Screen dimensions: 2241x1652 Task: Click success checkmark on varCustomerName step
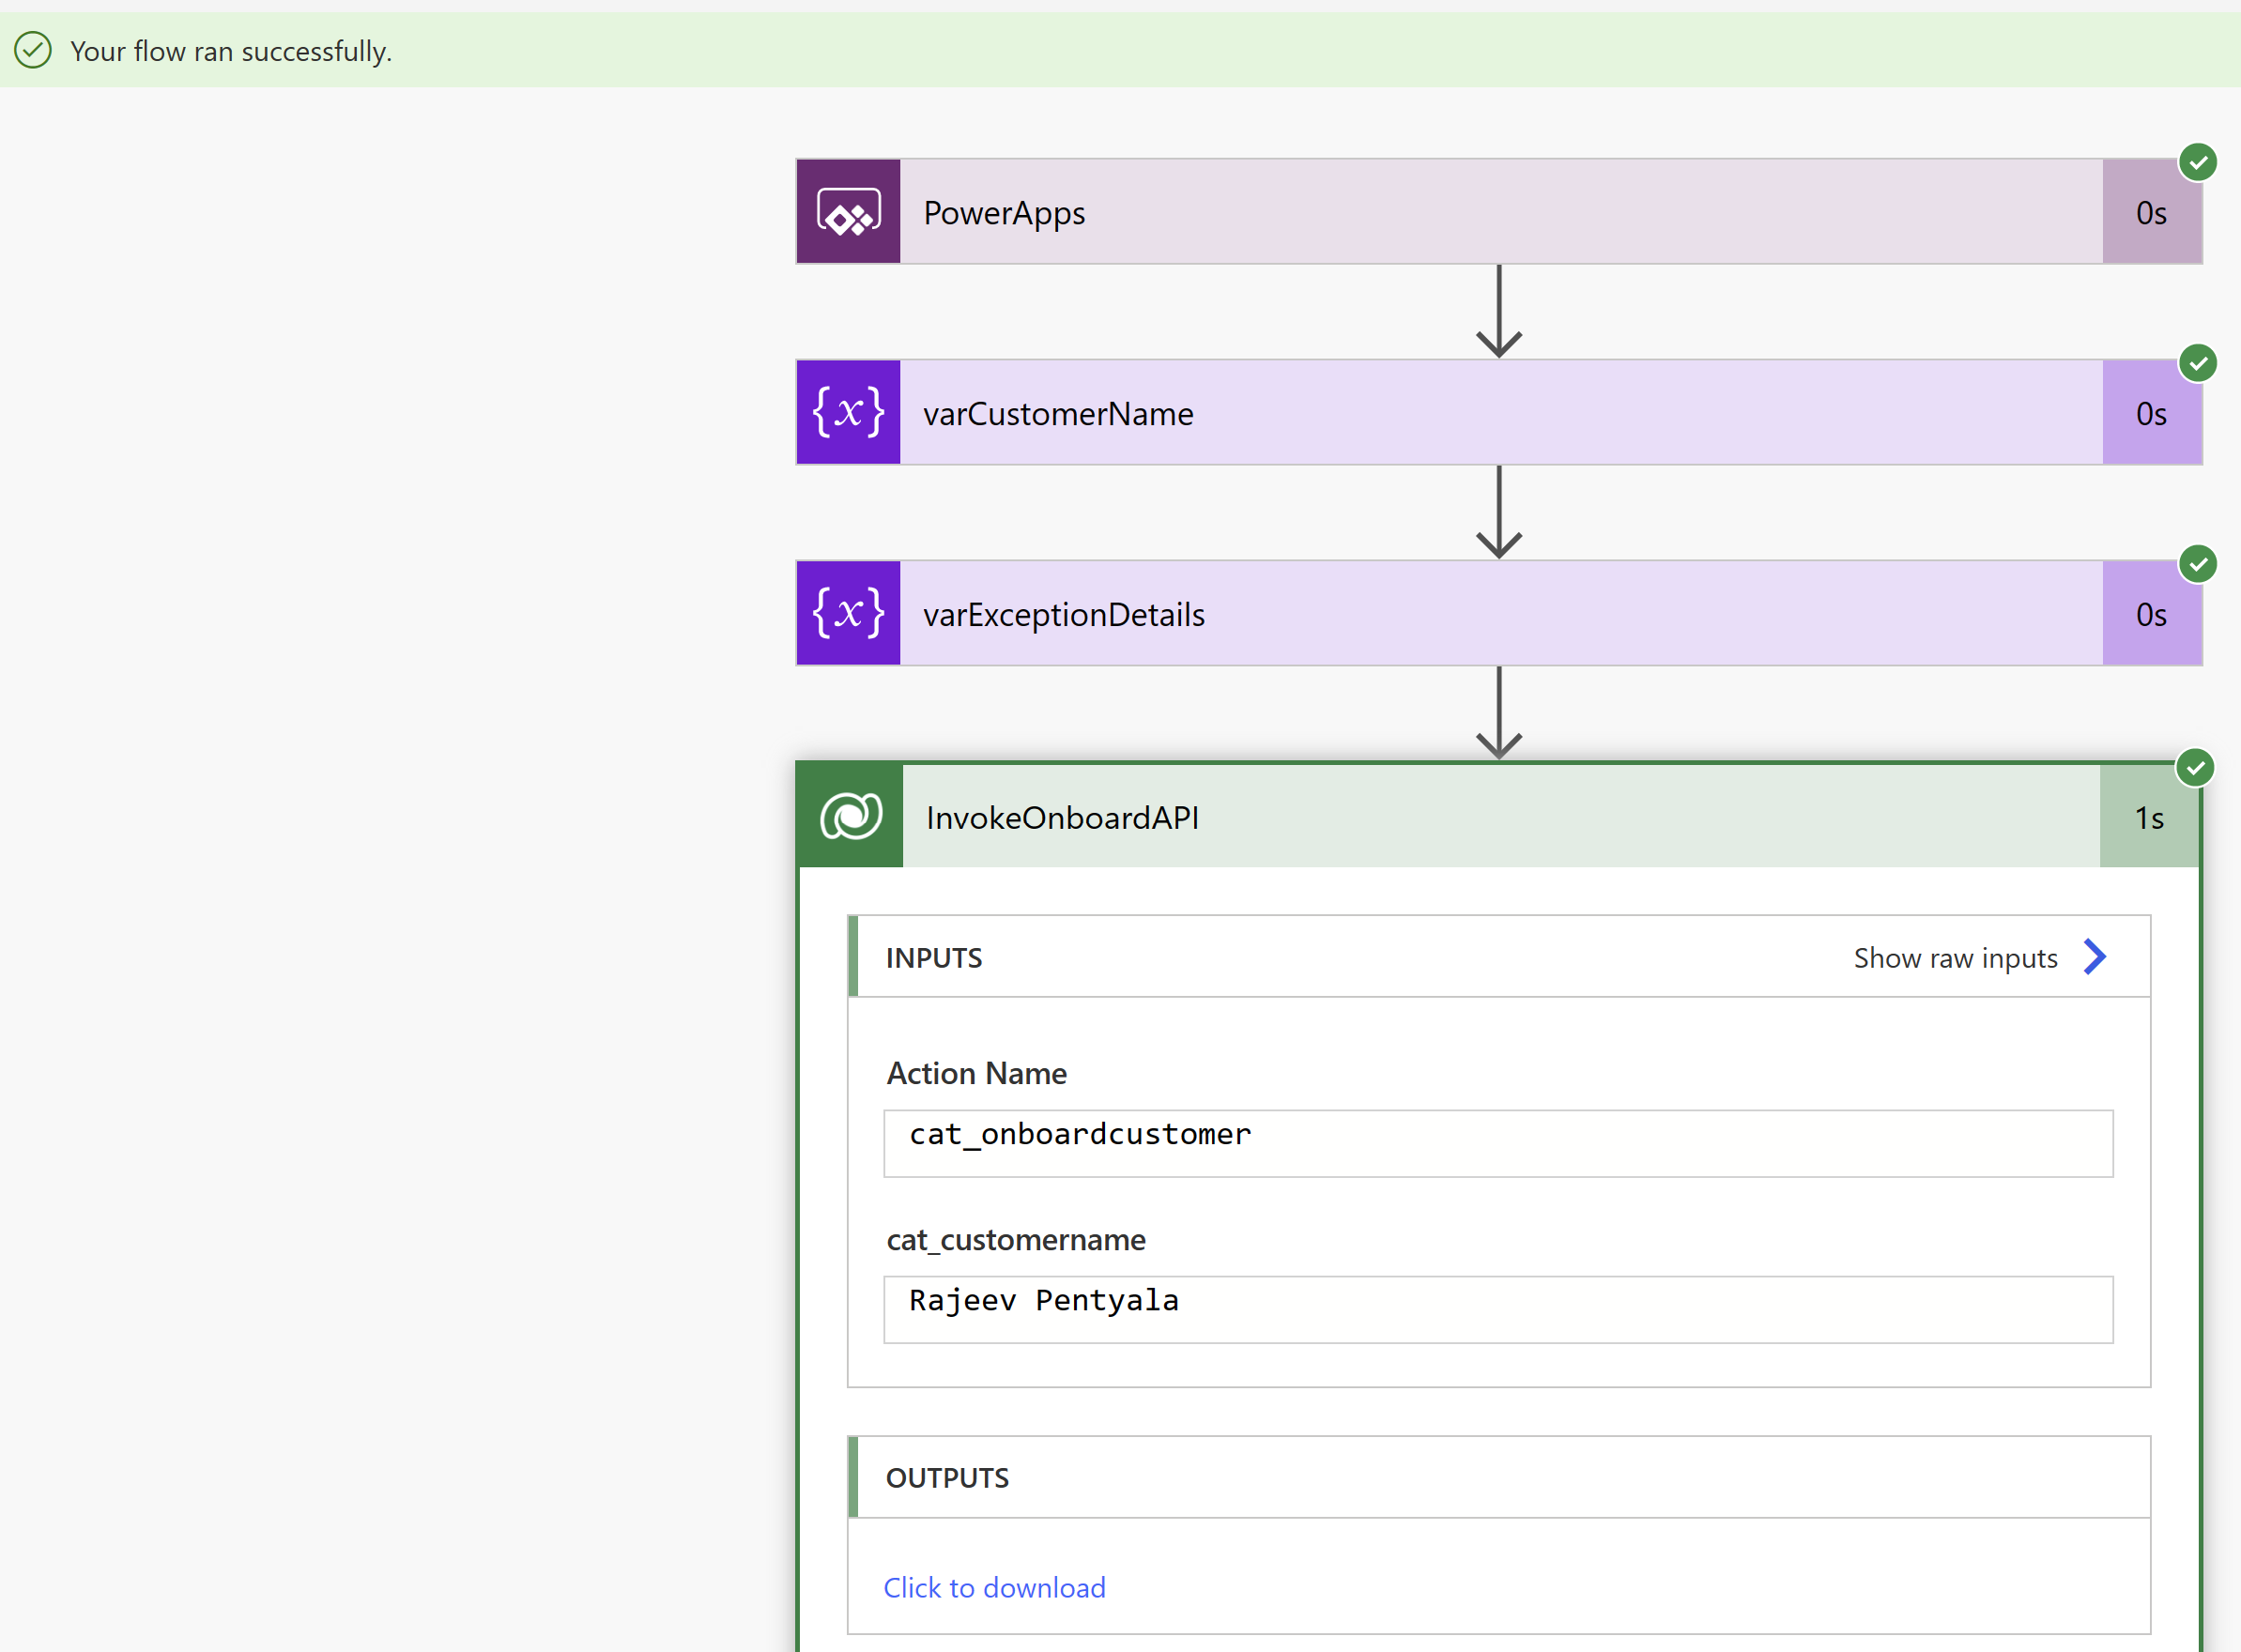pyautogui.click(x=2197, y=363)
